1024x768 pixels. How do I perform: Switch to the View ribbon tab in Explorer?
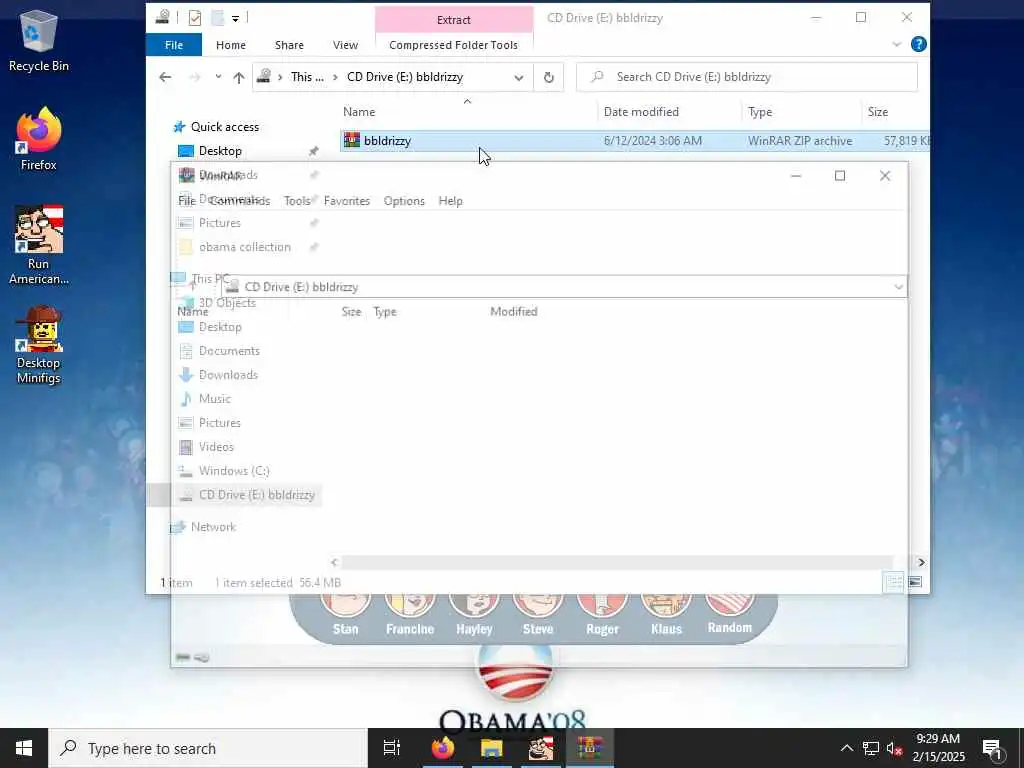tap(345, 44)
